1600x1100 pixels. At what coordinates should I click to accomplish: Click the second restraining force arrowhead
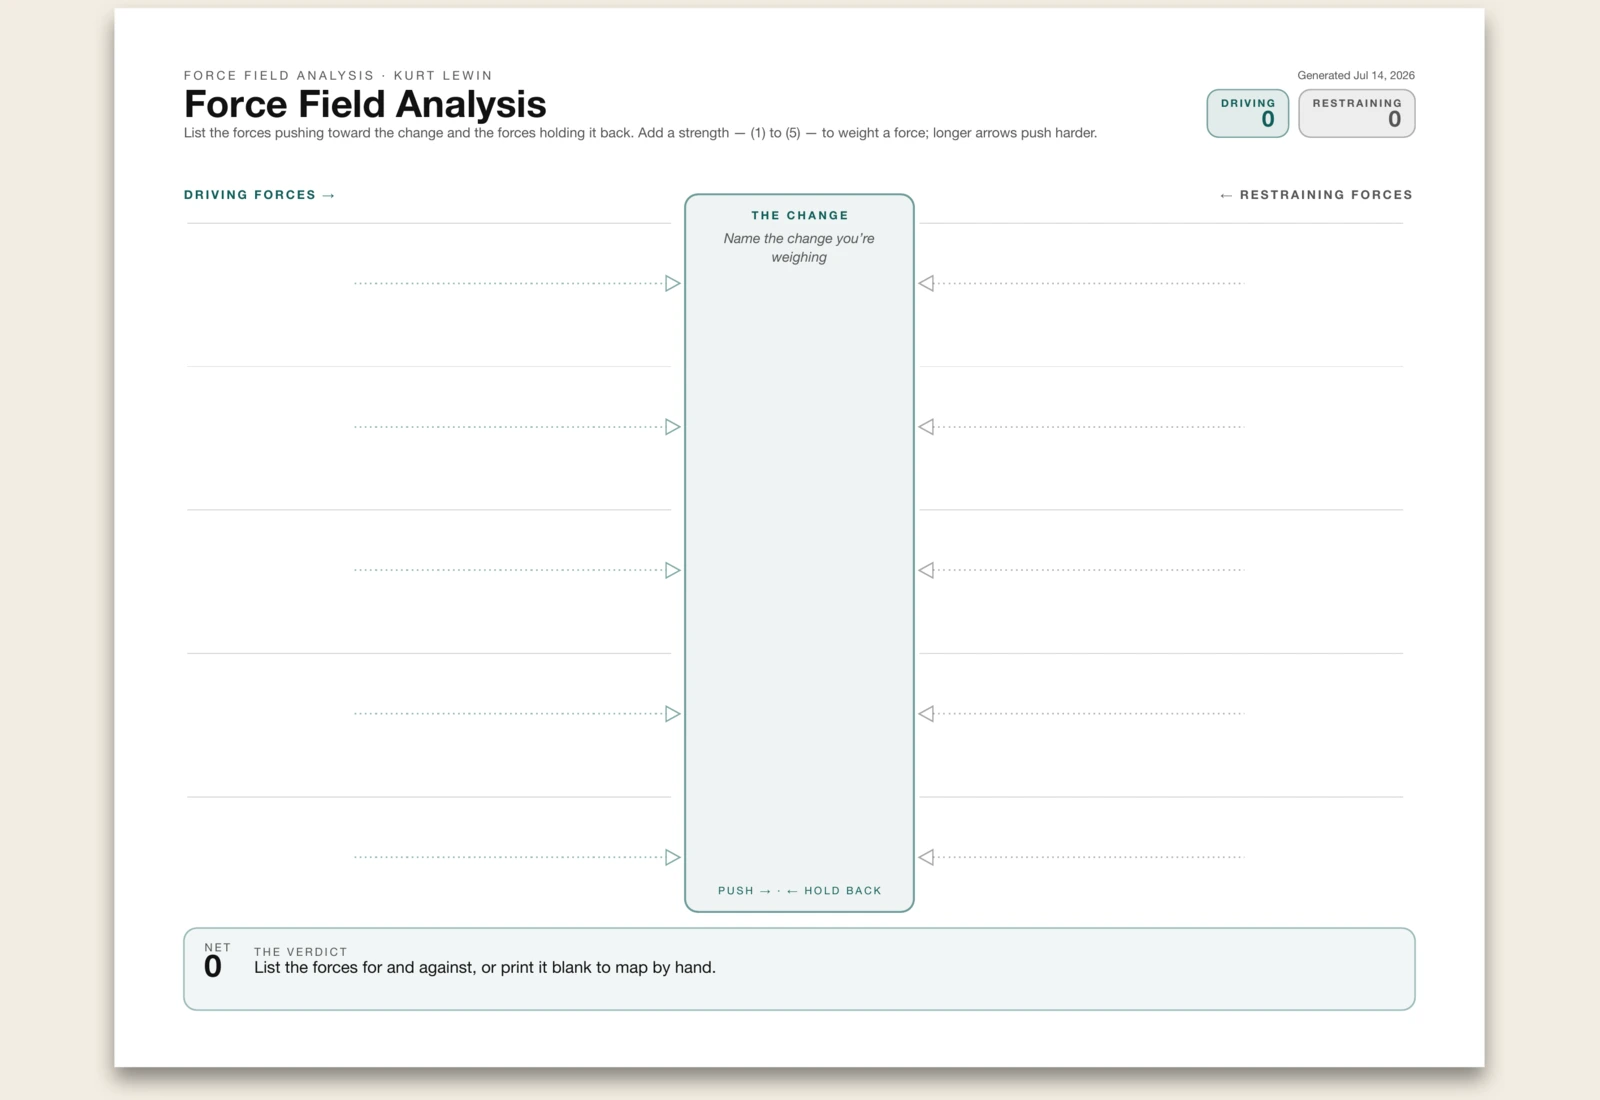tap(926, 427)
